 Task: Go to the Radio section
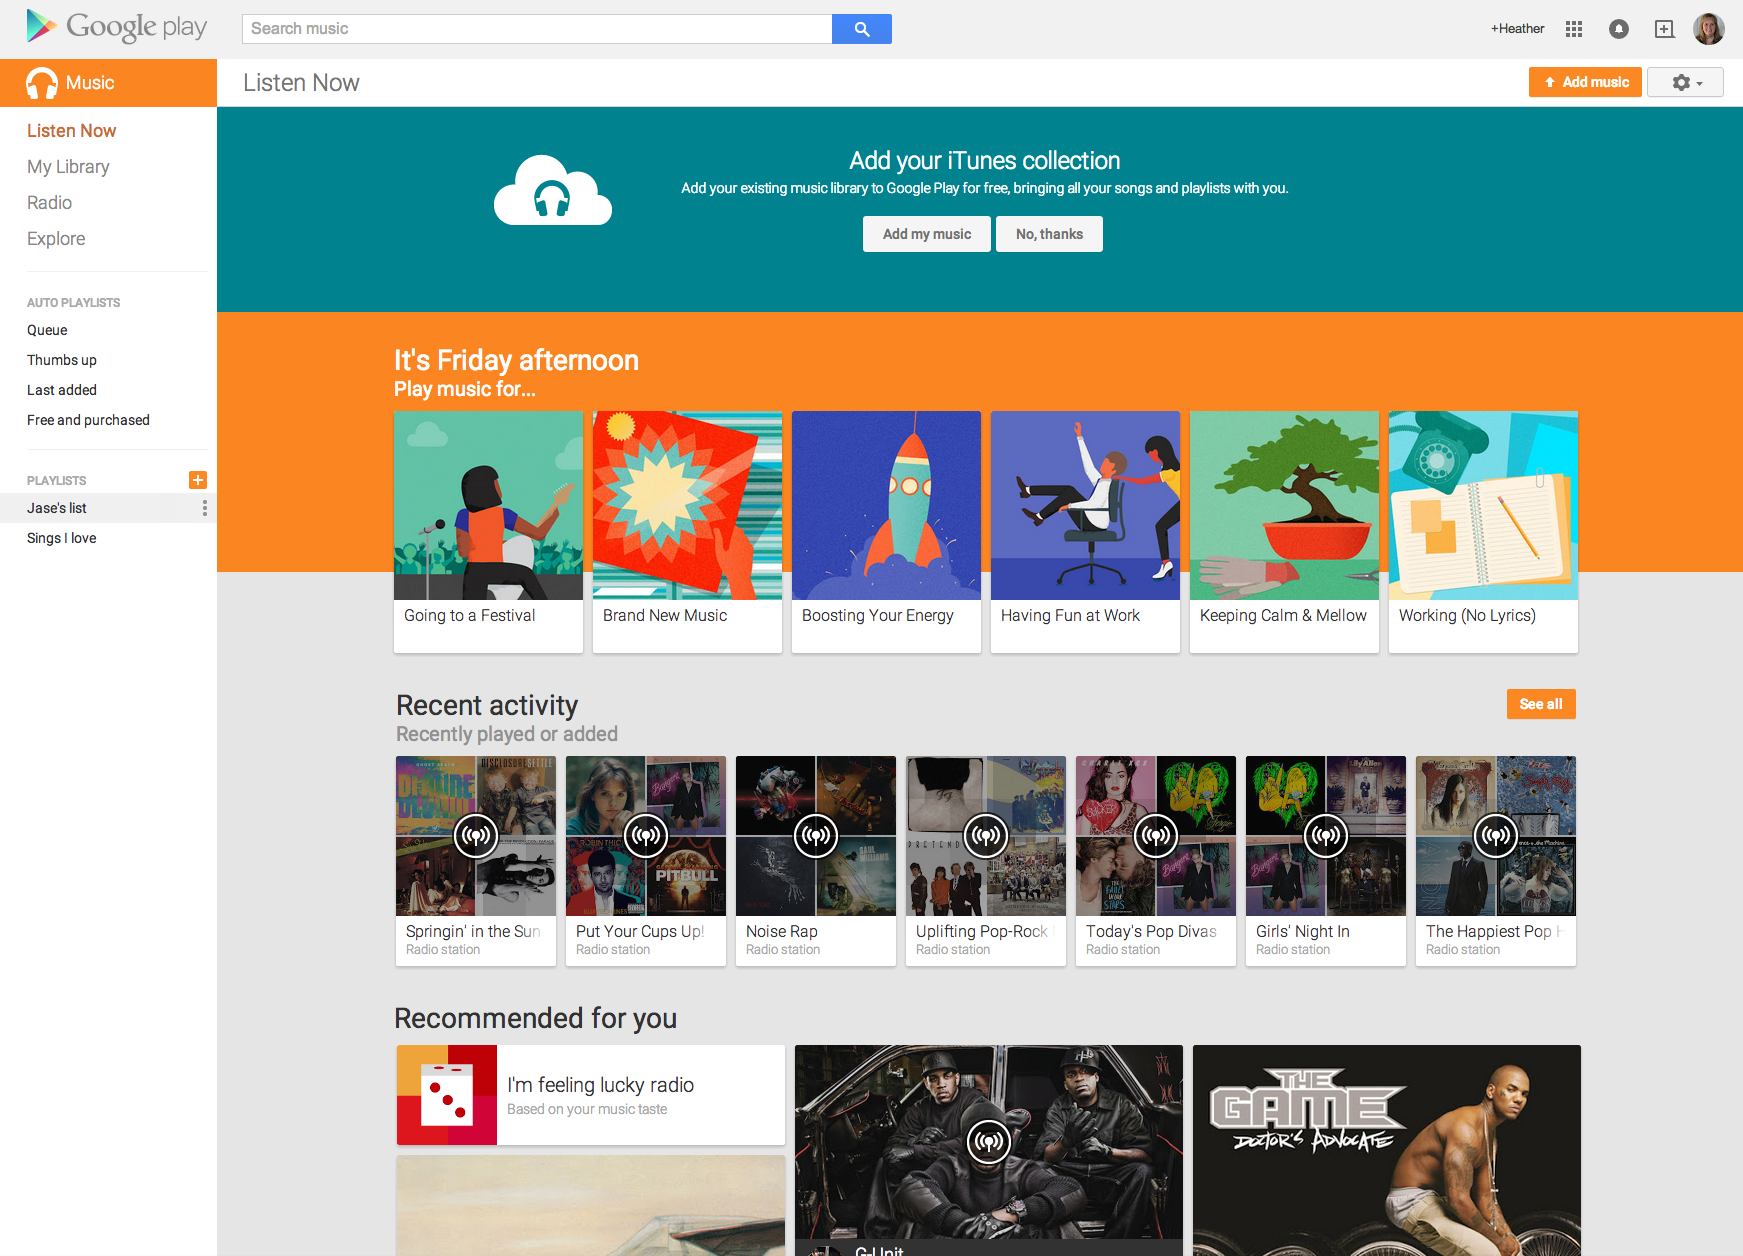(49, 203)
